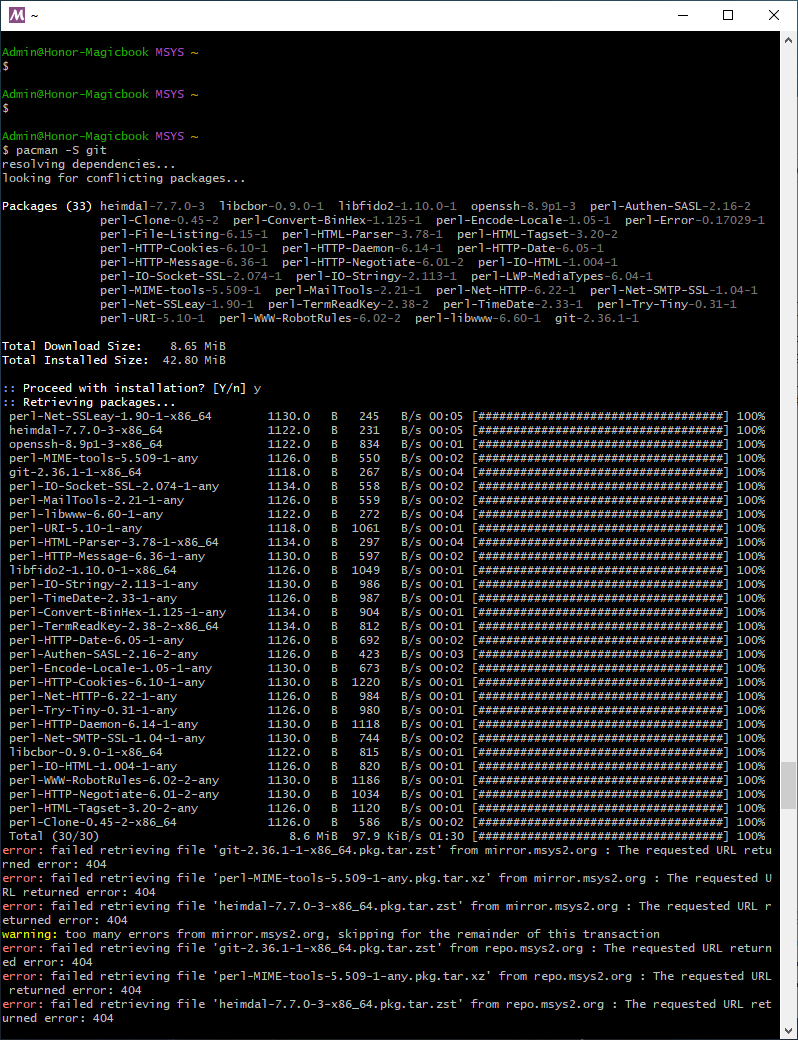
Task: Click the scrollbar up arrow
Action: [789, 38]
